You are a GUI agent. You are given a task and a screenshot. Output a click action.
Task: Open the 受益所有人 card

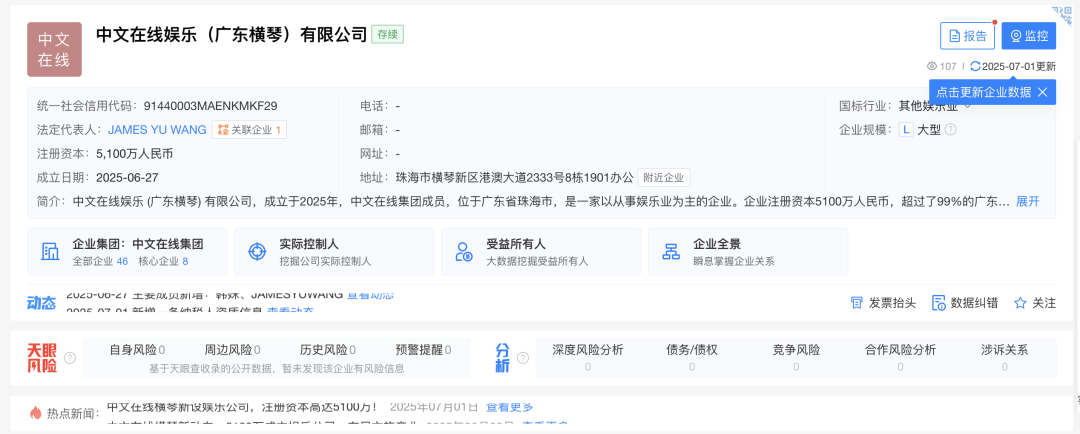541,251
